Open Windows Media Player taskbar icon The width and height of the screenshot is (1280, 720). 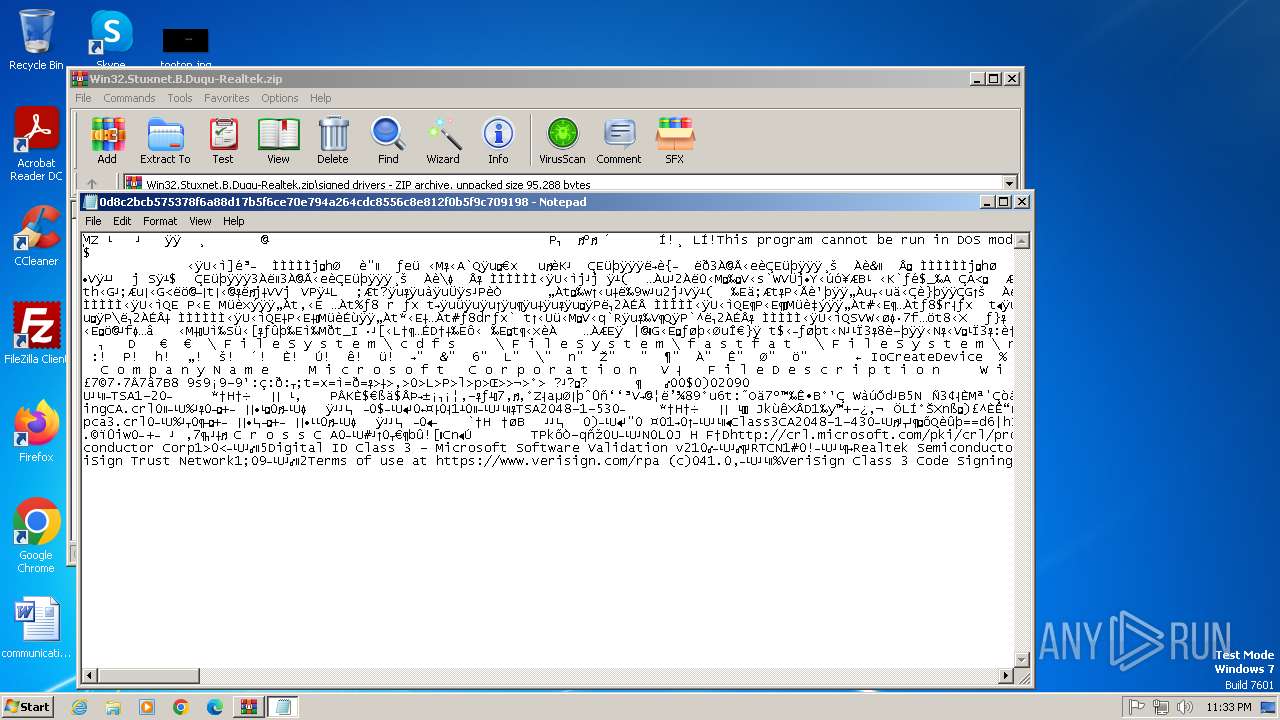point(147,707)
